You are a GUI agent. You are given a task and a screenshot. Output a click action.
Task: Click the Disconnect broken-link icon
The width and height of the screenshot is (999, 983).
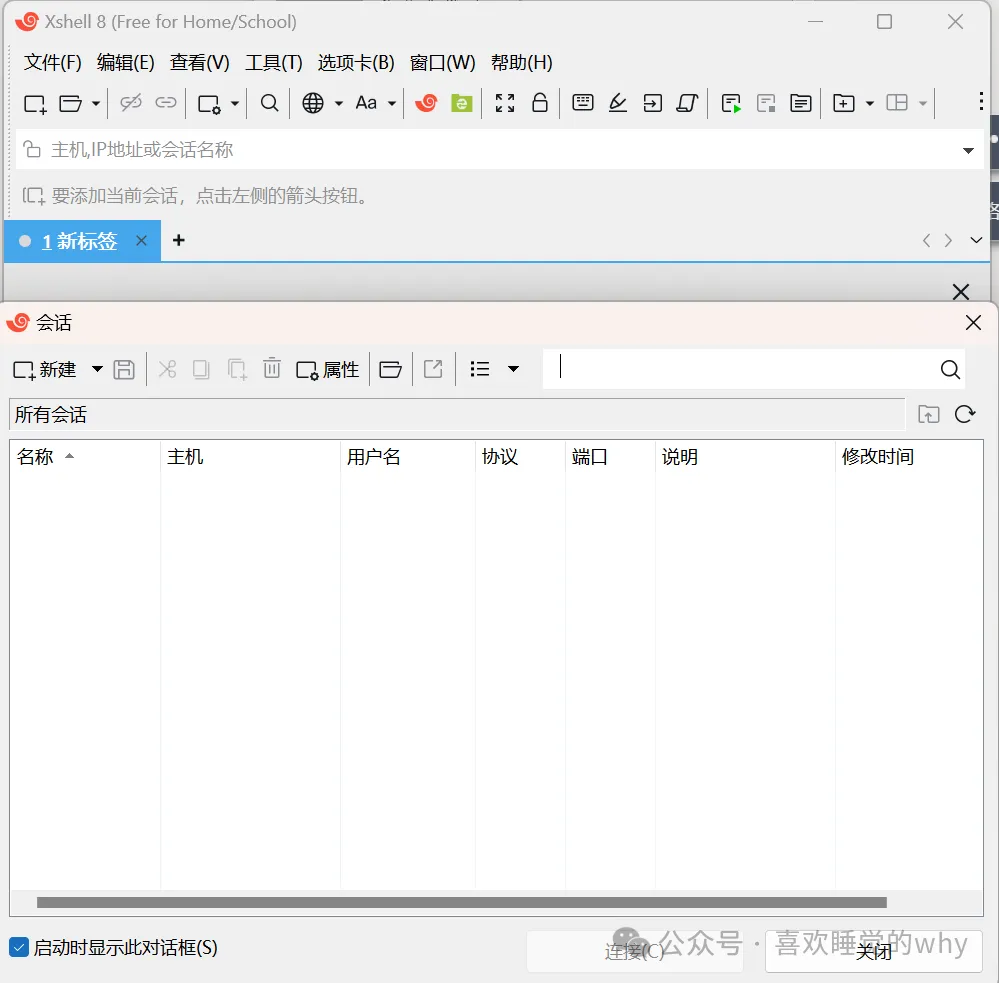pyautogui.click(x=131, y=103)
